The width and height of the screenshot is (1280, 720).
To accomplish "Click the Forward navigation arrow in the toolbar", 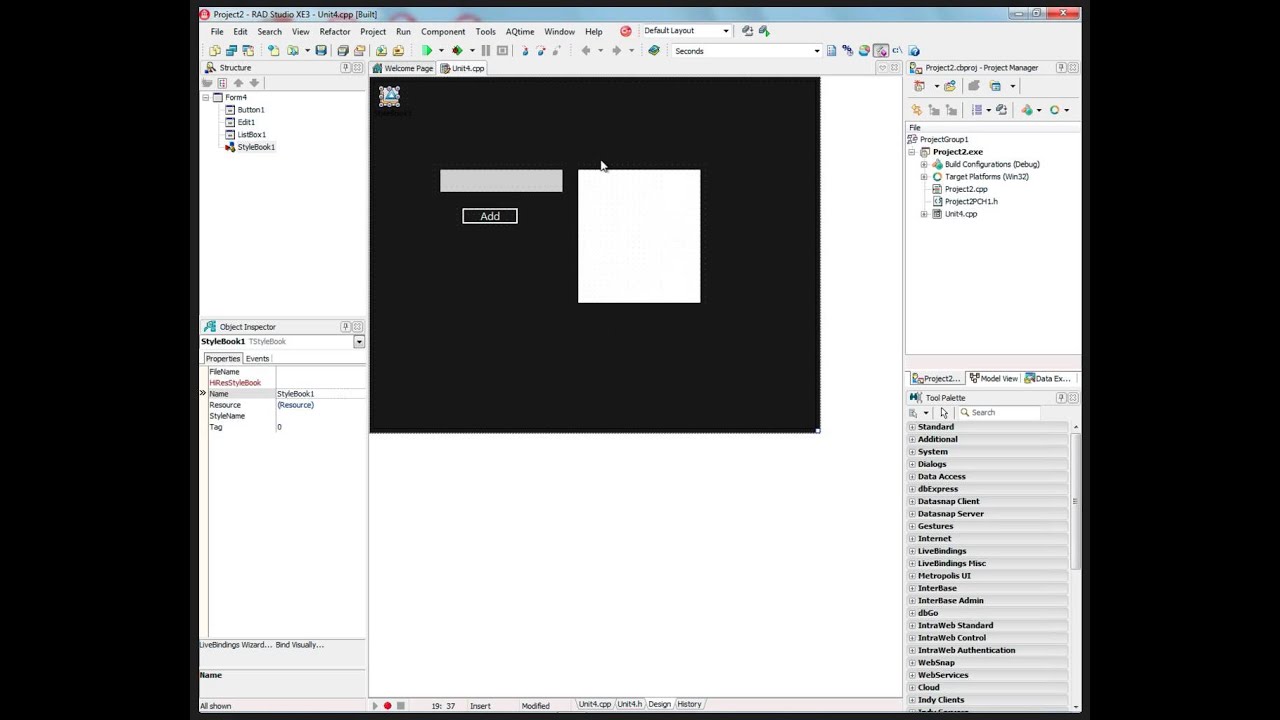I will click(616, 50).
